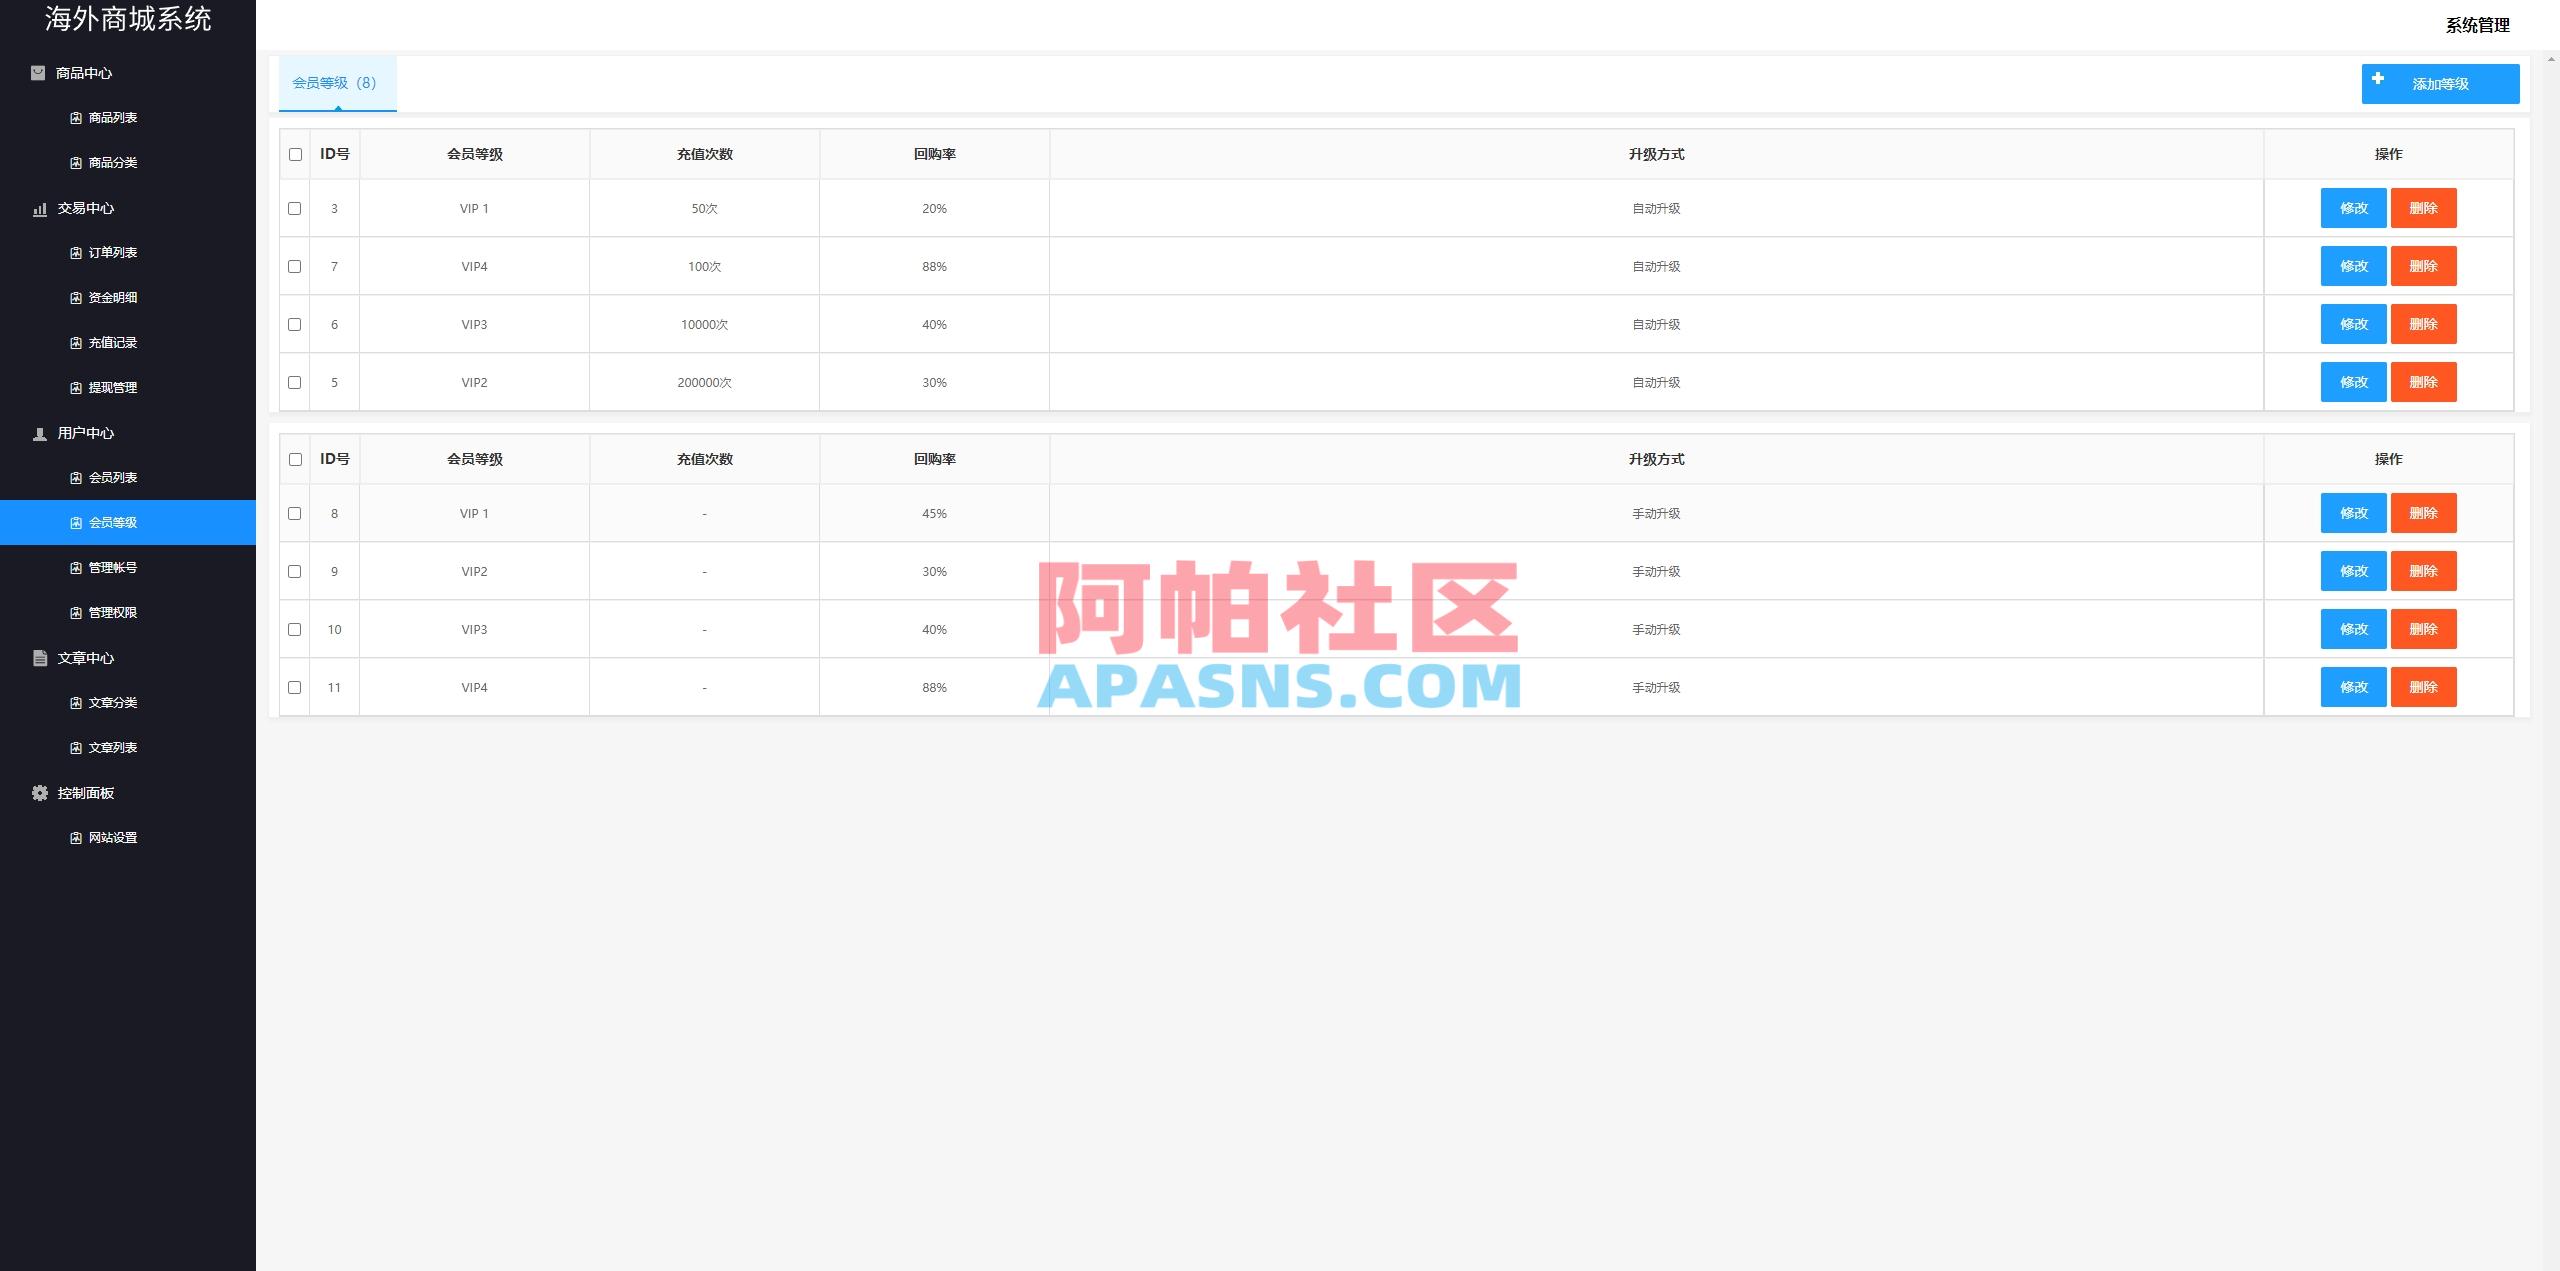
Task: Open the 系统管理 menu
Action: [x=2477, y=26]
